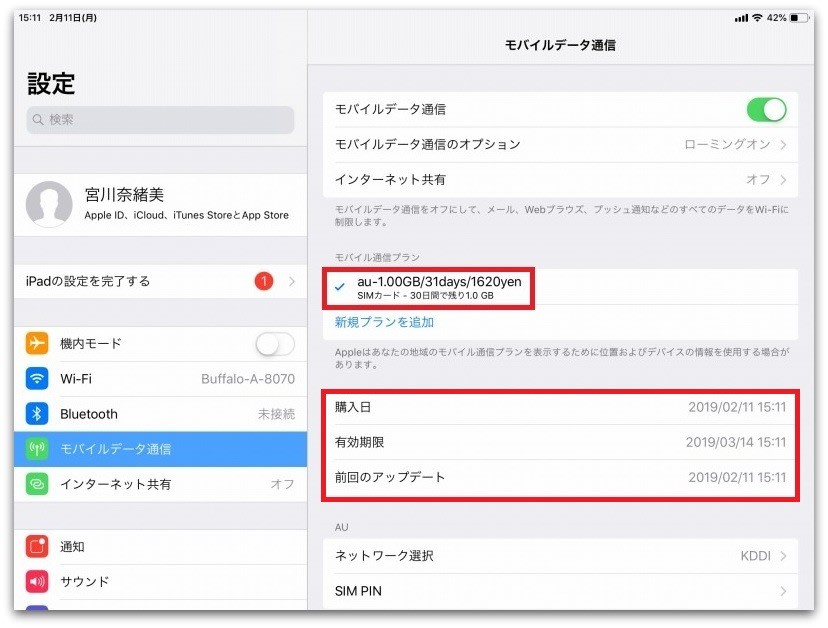Tap the 設定 heading

[51, 83]
